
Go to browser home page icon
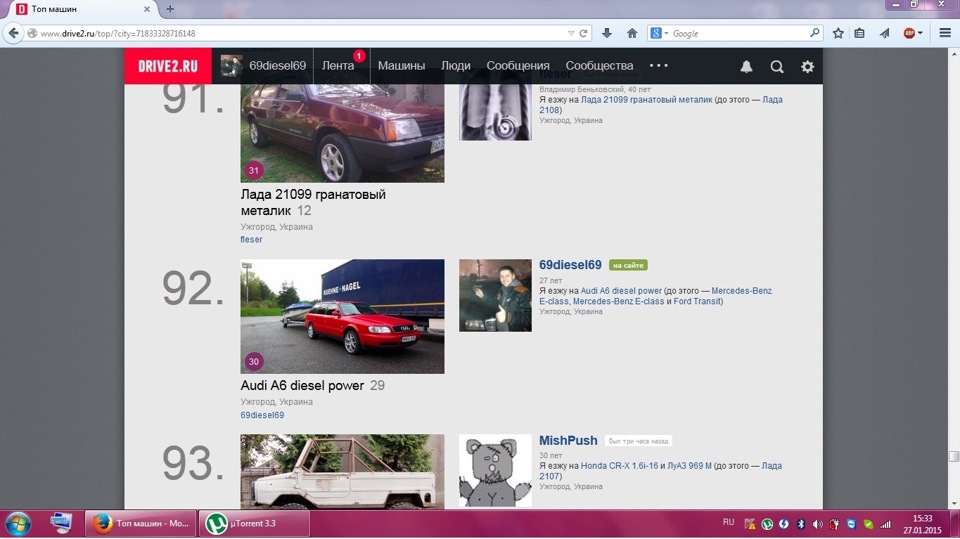[632, 33]
